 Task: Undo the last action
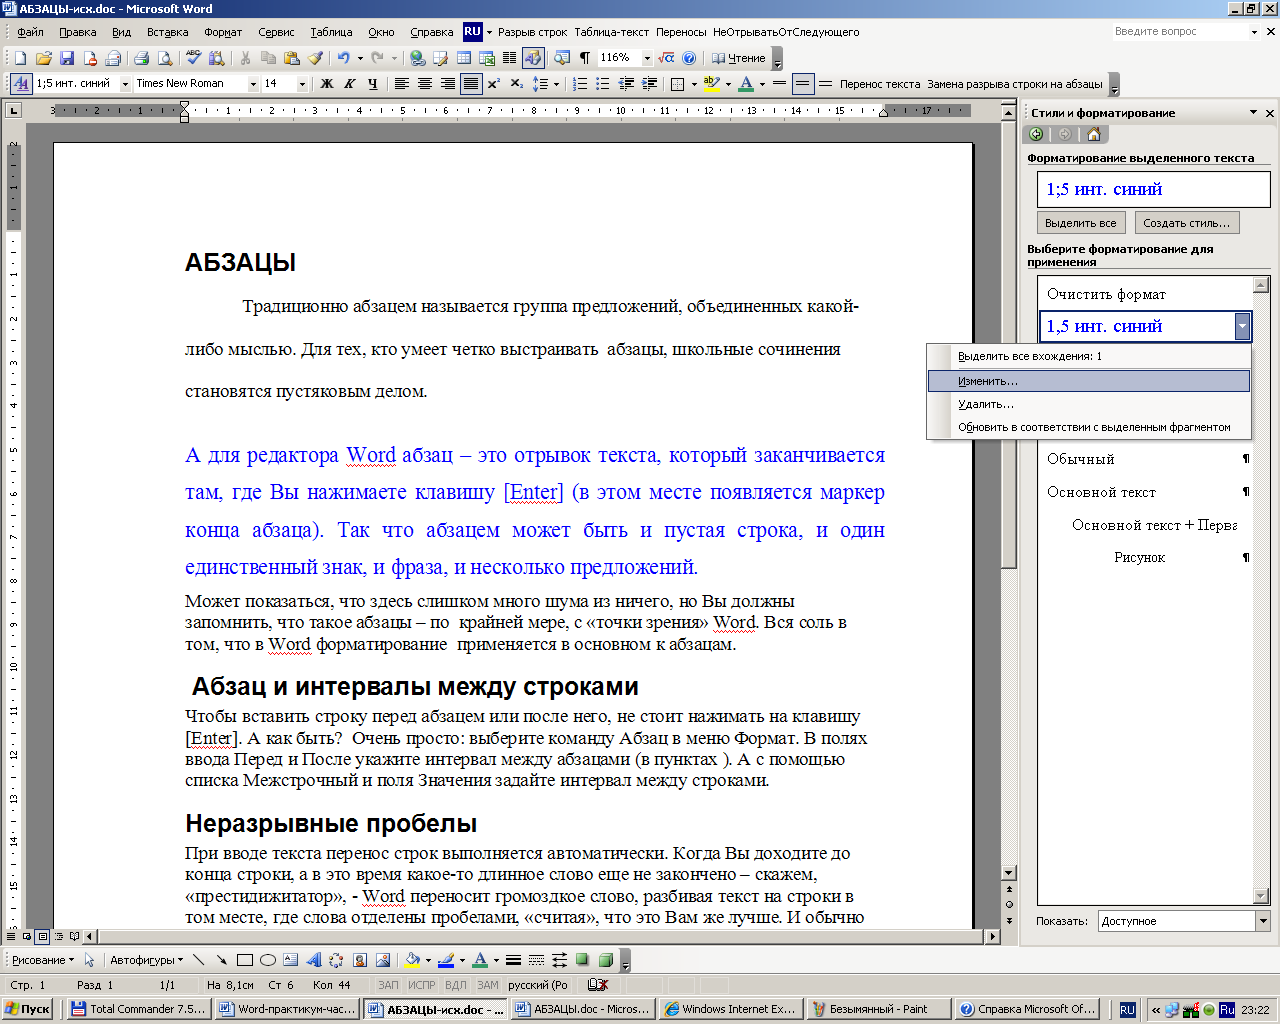tap(343, 58)
